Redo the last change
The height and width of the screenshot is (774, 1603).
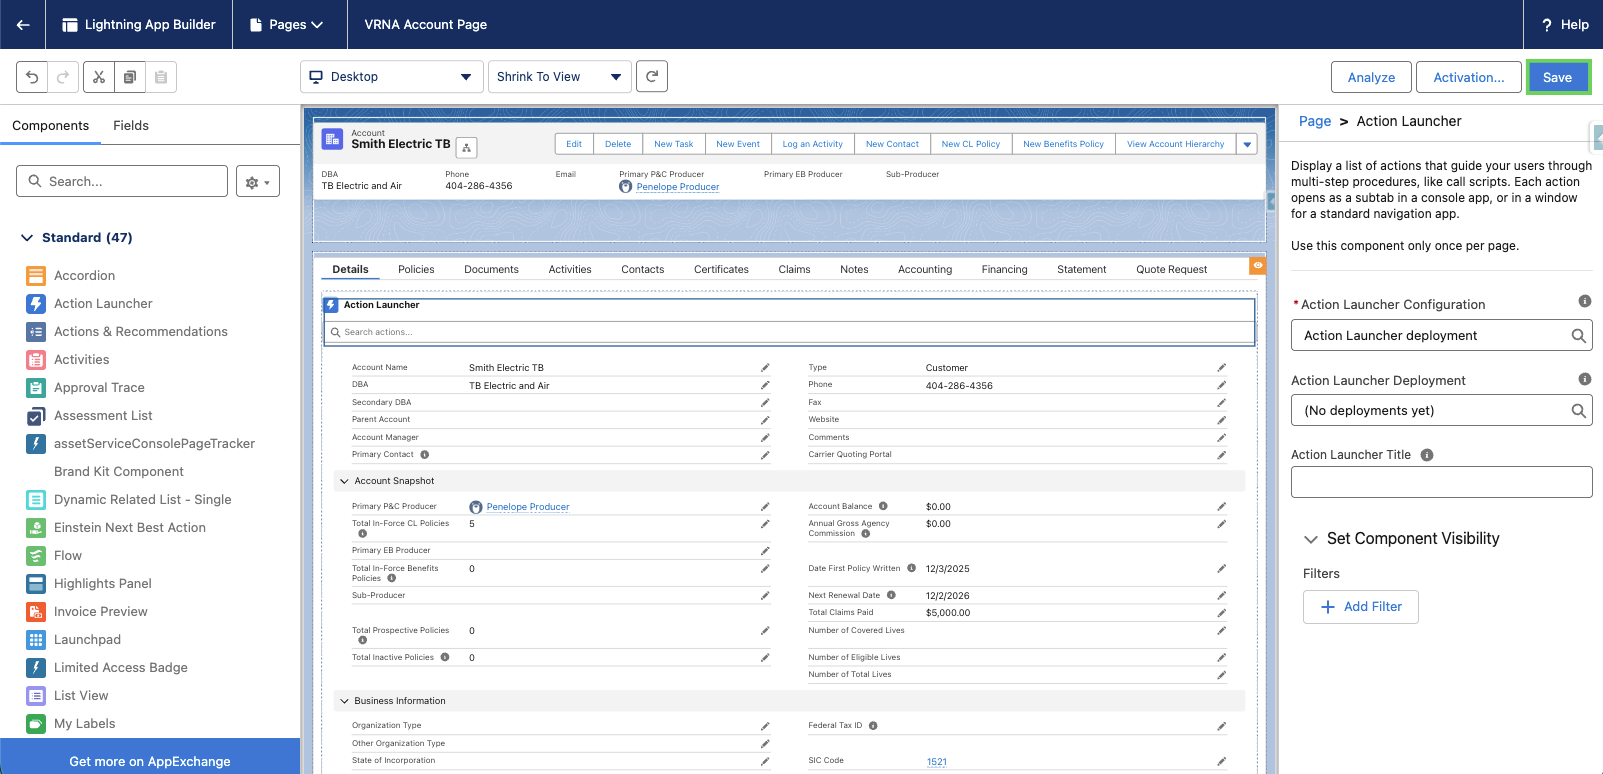[x=64, y=77]
